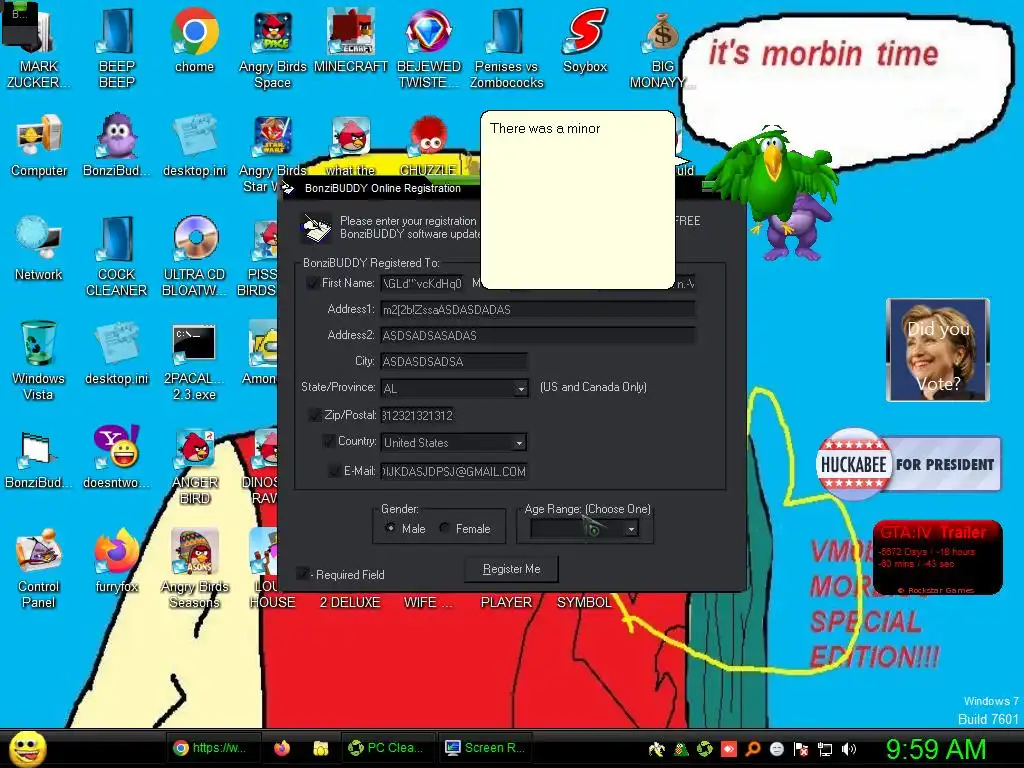Open the Action Center flag tray icon
Screen dimensions: 1024x768
801,749
